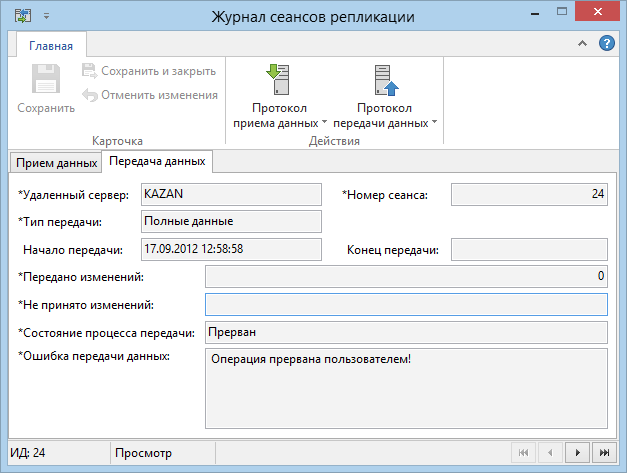The width and height of the screenshot is (627, 473).
Task: Open help with the question mark icon
Action: pos(607,43)
